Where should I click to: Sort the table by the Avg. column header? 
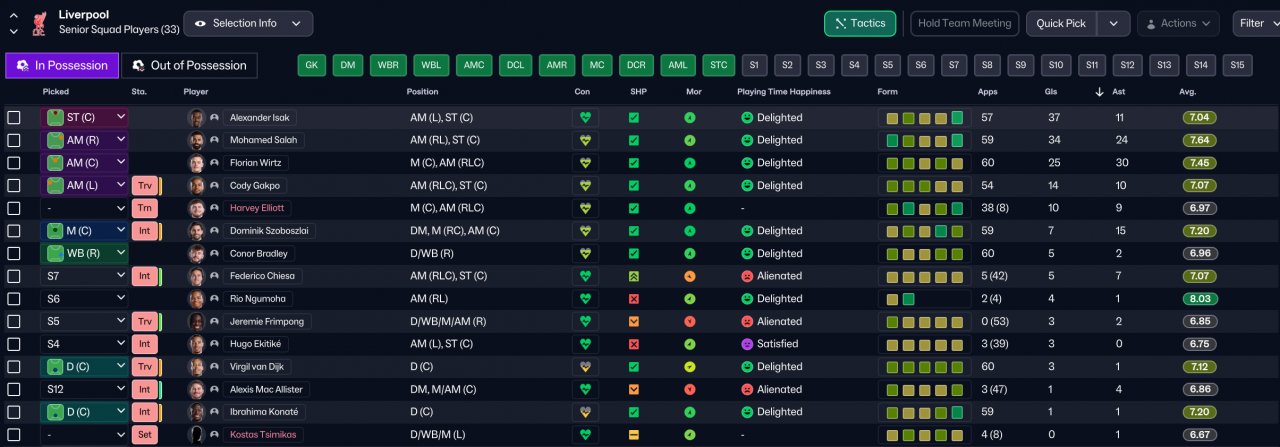point(1187,92)
